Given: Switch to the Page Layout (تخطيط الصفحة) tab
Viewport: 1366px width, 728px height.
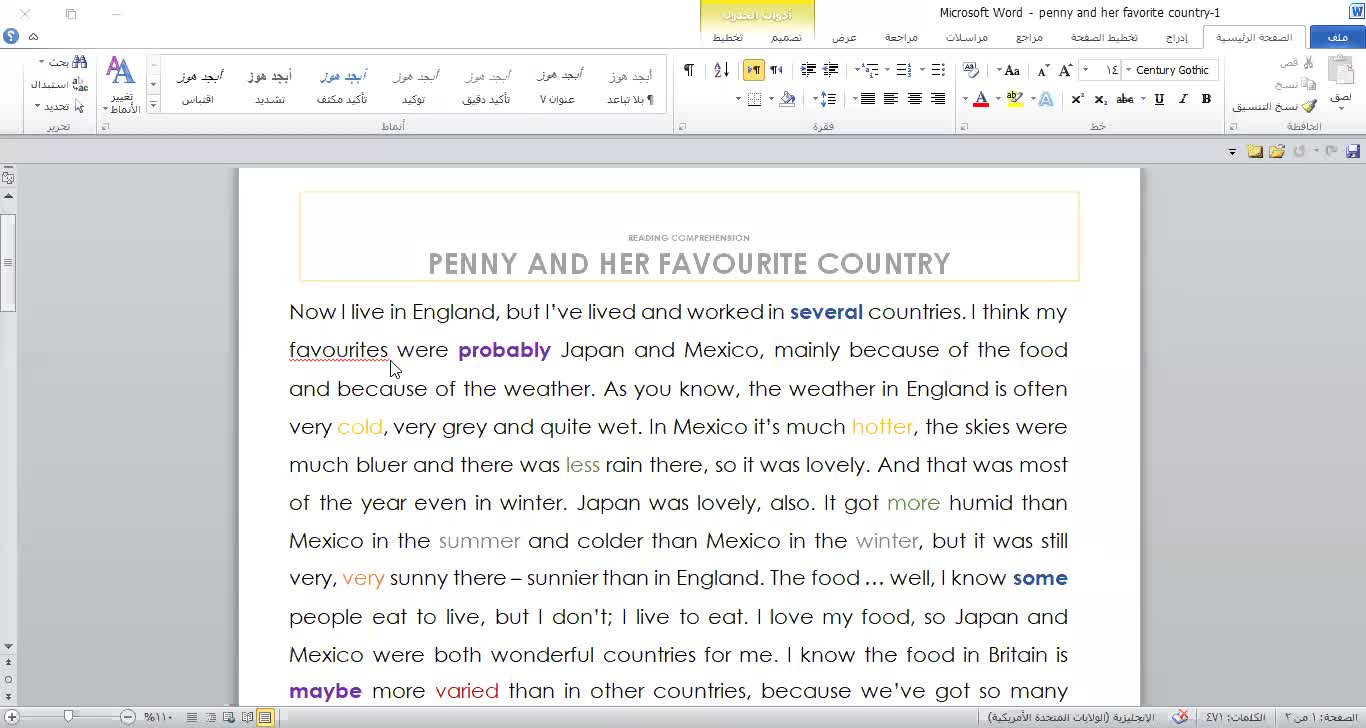Looking at the screenshot, I should 1104,37.
